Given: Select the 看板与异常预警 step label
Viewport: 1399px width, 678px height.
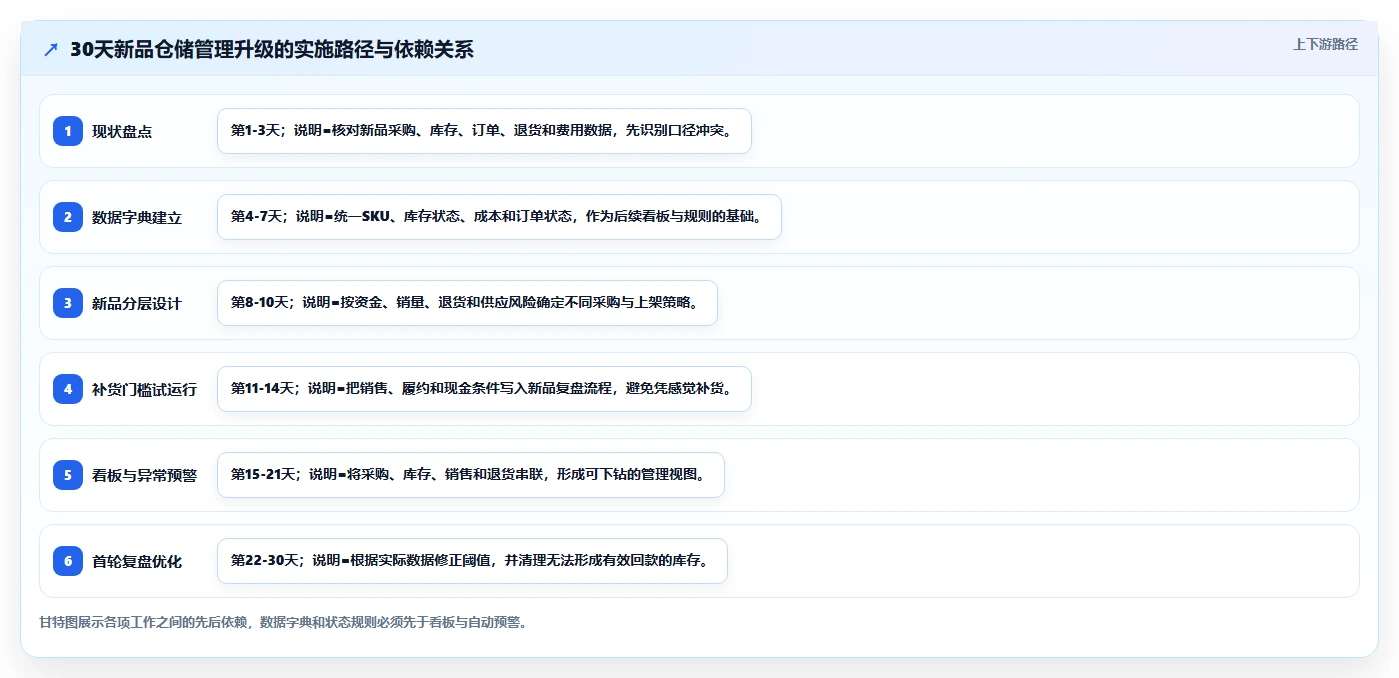Looking at the screenshot, I should (x=144, y=475).
